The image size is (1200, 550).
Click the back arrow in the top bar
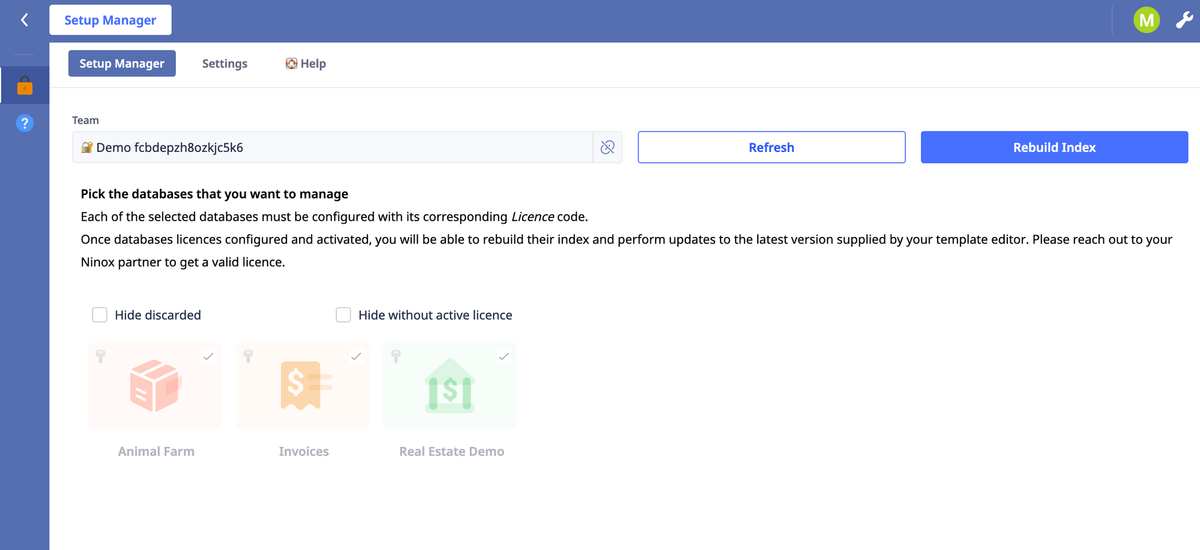point(24,20)
